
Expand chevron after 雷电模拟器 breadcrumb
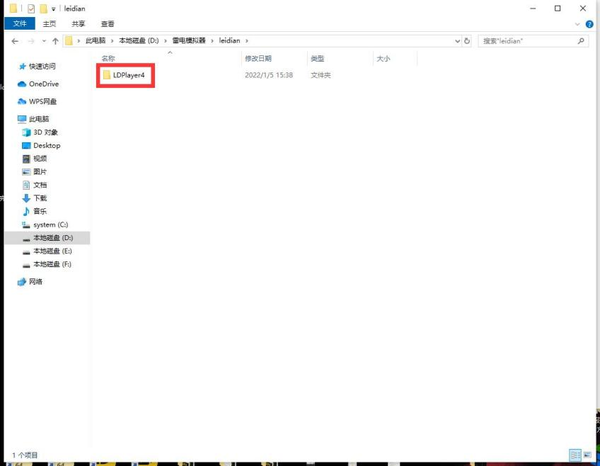212,41
